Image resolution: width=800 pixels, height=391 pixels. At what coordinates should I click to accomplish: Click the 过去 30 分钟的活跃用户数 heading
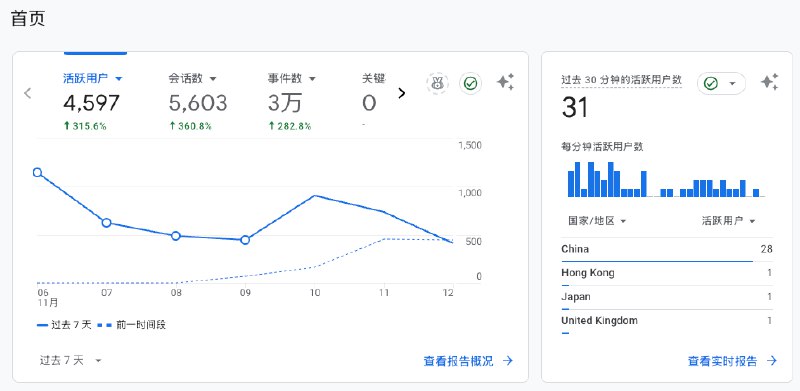click(621, 80)
